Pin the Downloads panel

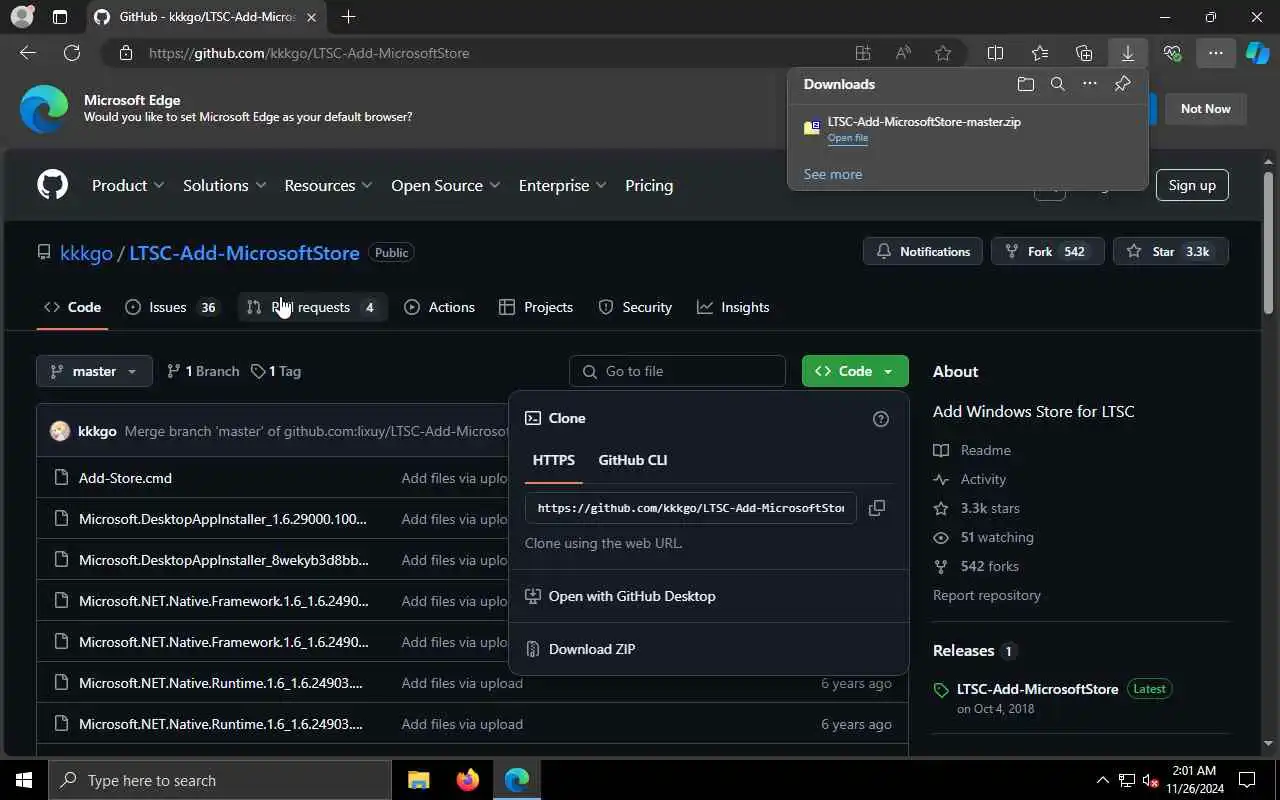1122,84
